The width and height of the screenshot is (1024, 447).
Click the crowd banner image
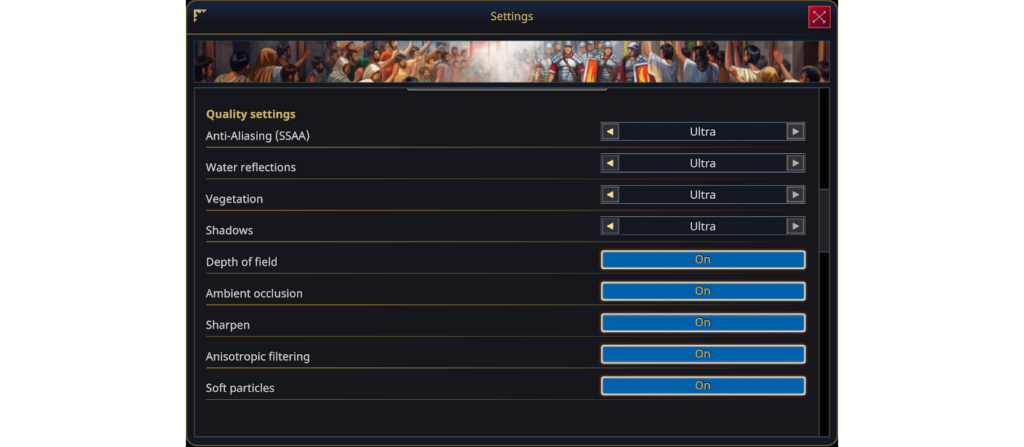point(511,61)
